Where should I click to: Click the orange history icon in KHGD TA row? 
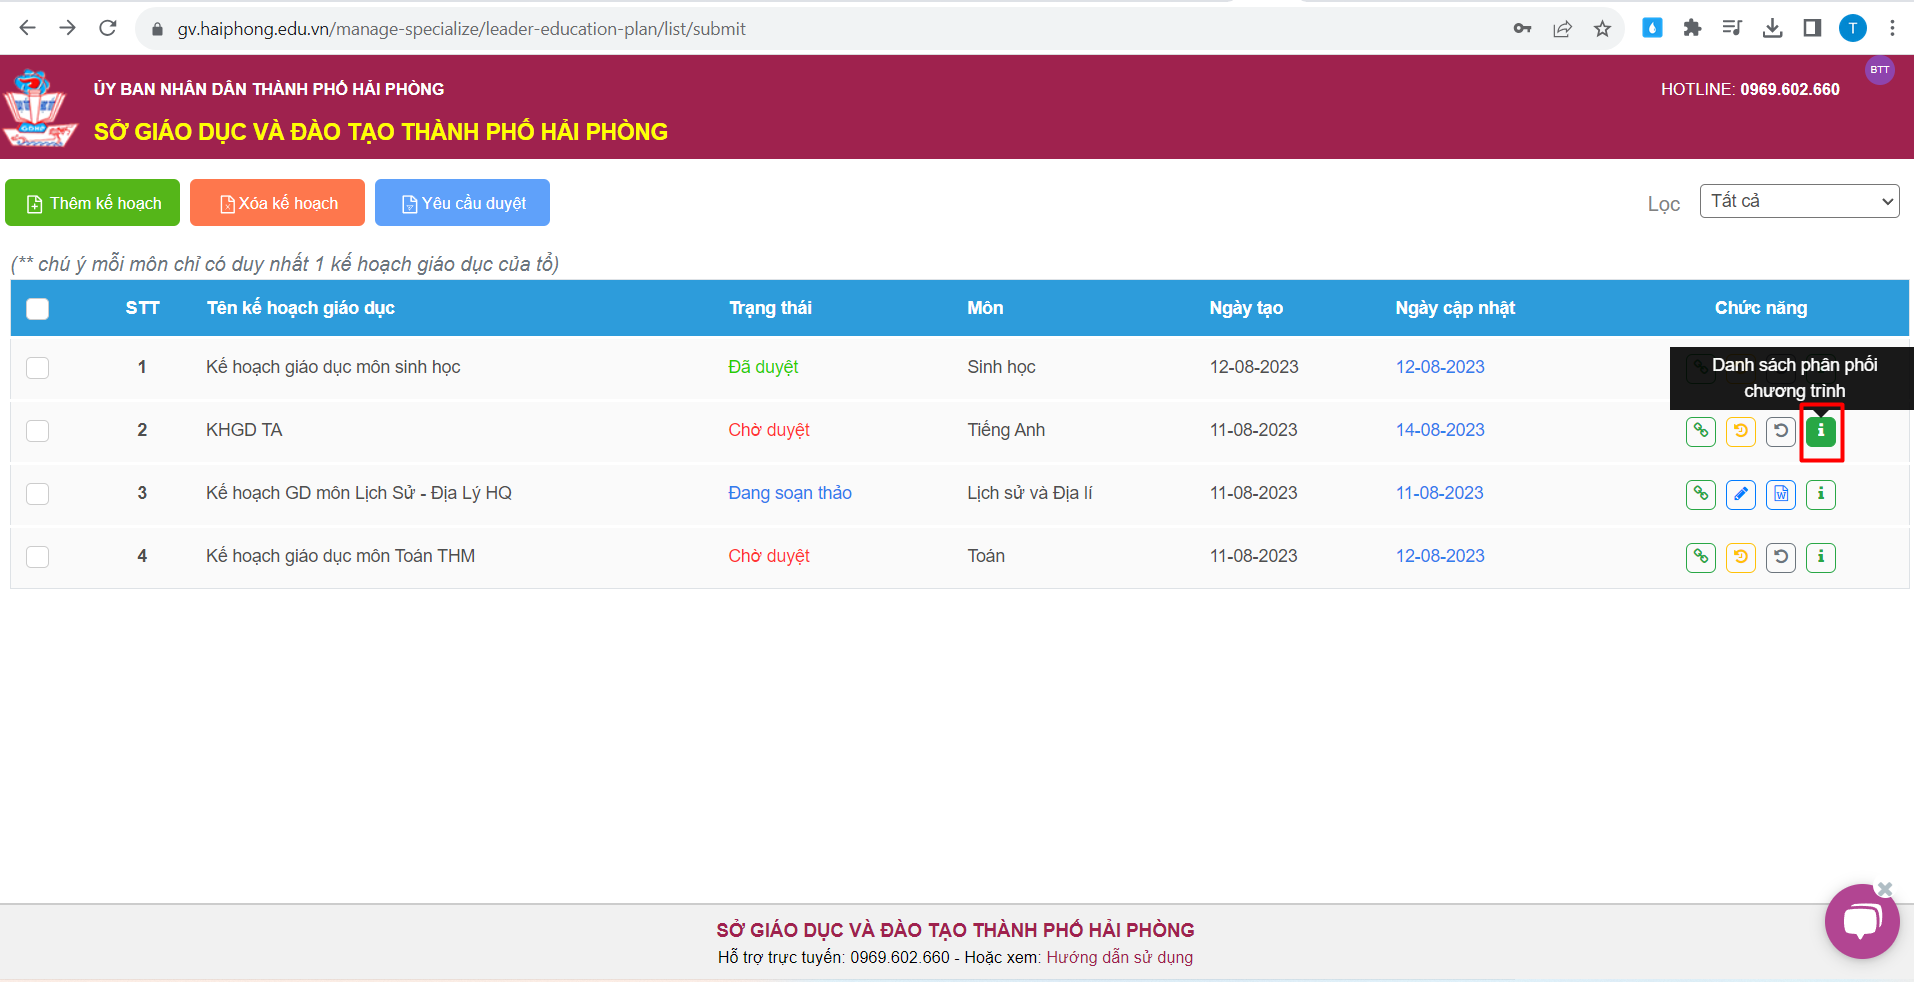click(x=1740, y=431)
